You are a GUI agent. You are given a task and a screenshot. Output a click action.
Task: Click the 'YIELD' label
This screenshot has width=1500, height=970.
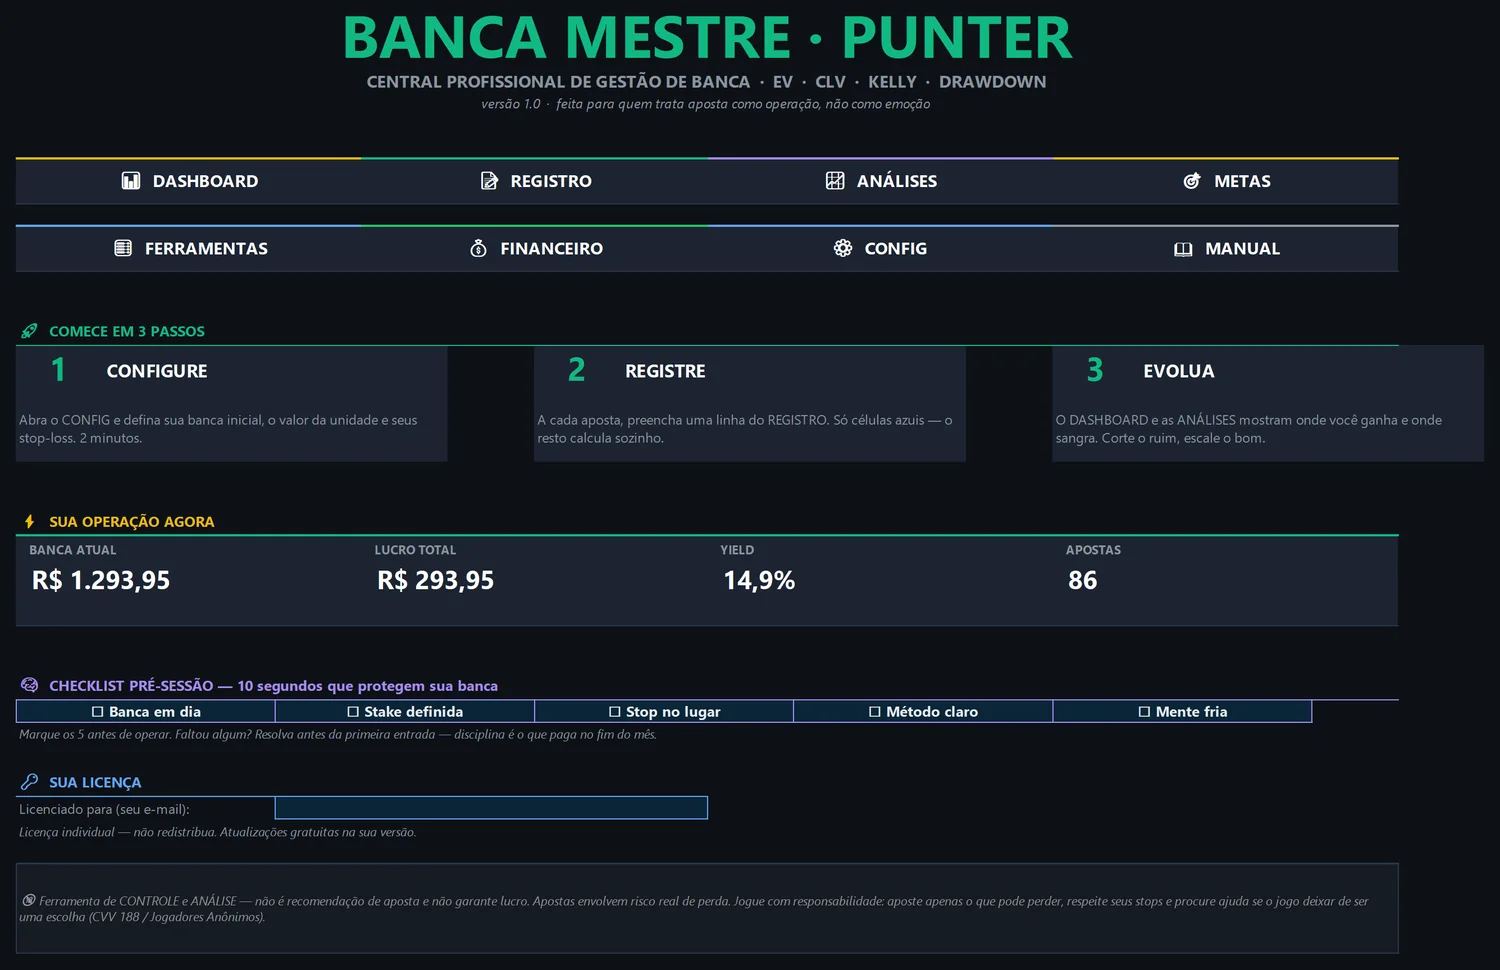click(x=737, y=550)
